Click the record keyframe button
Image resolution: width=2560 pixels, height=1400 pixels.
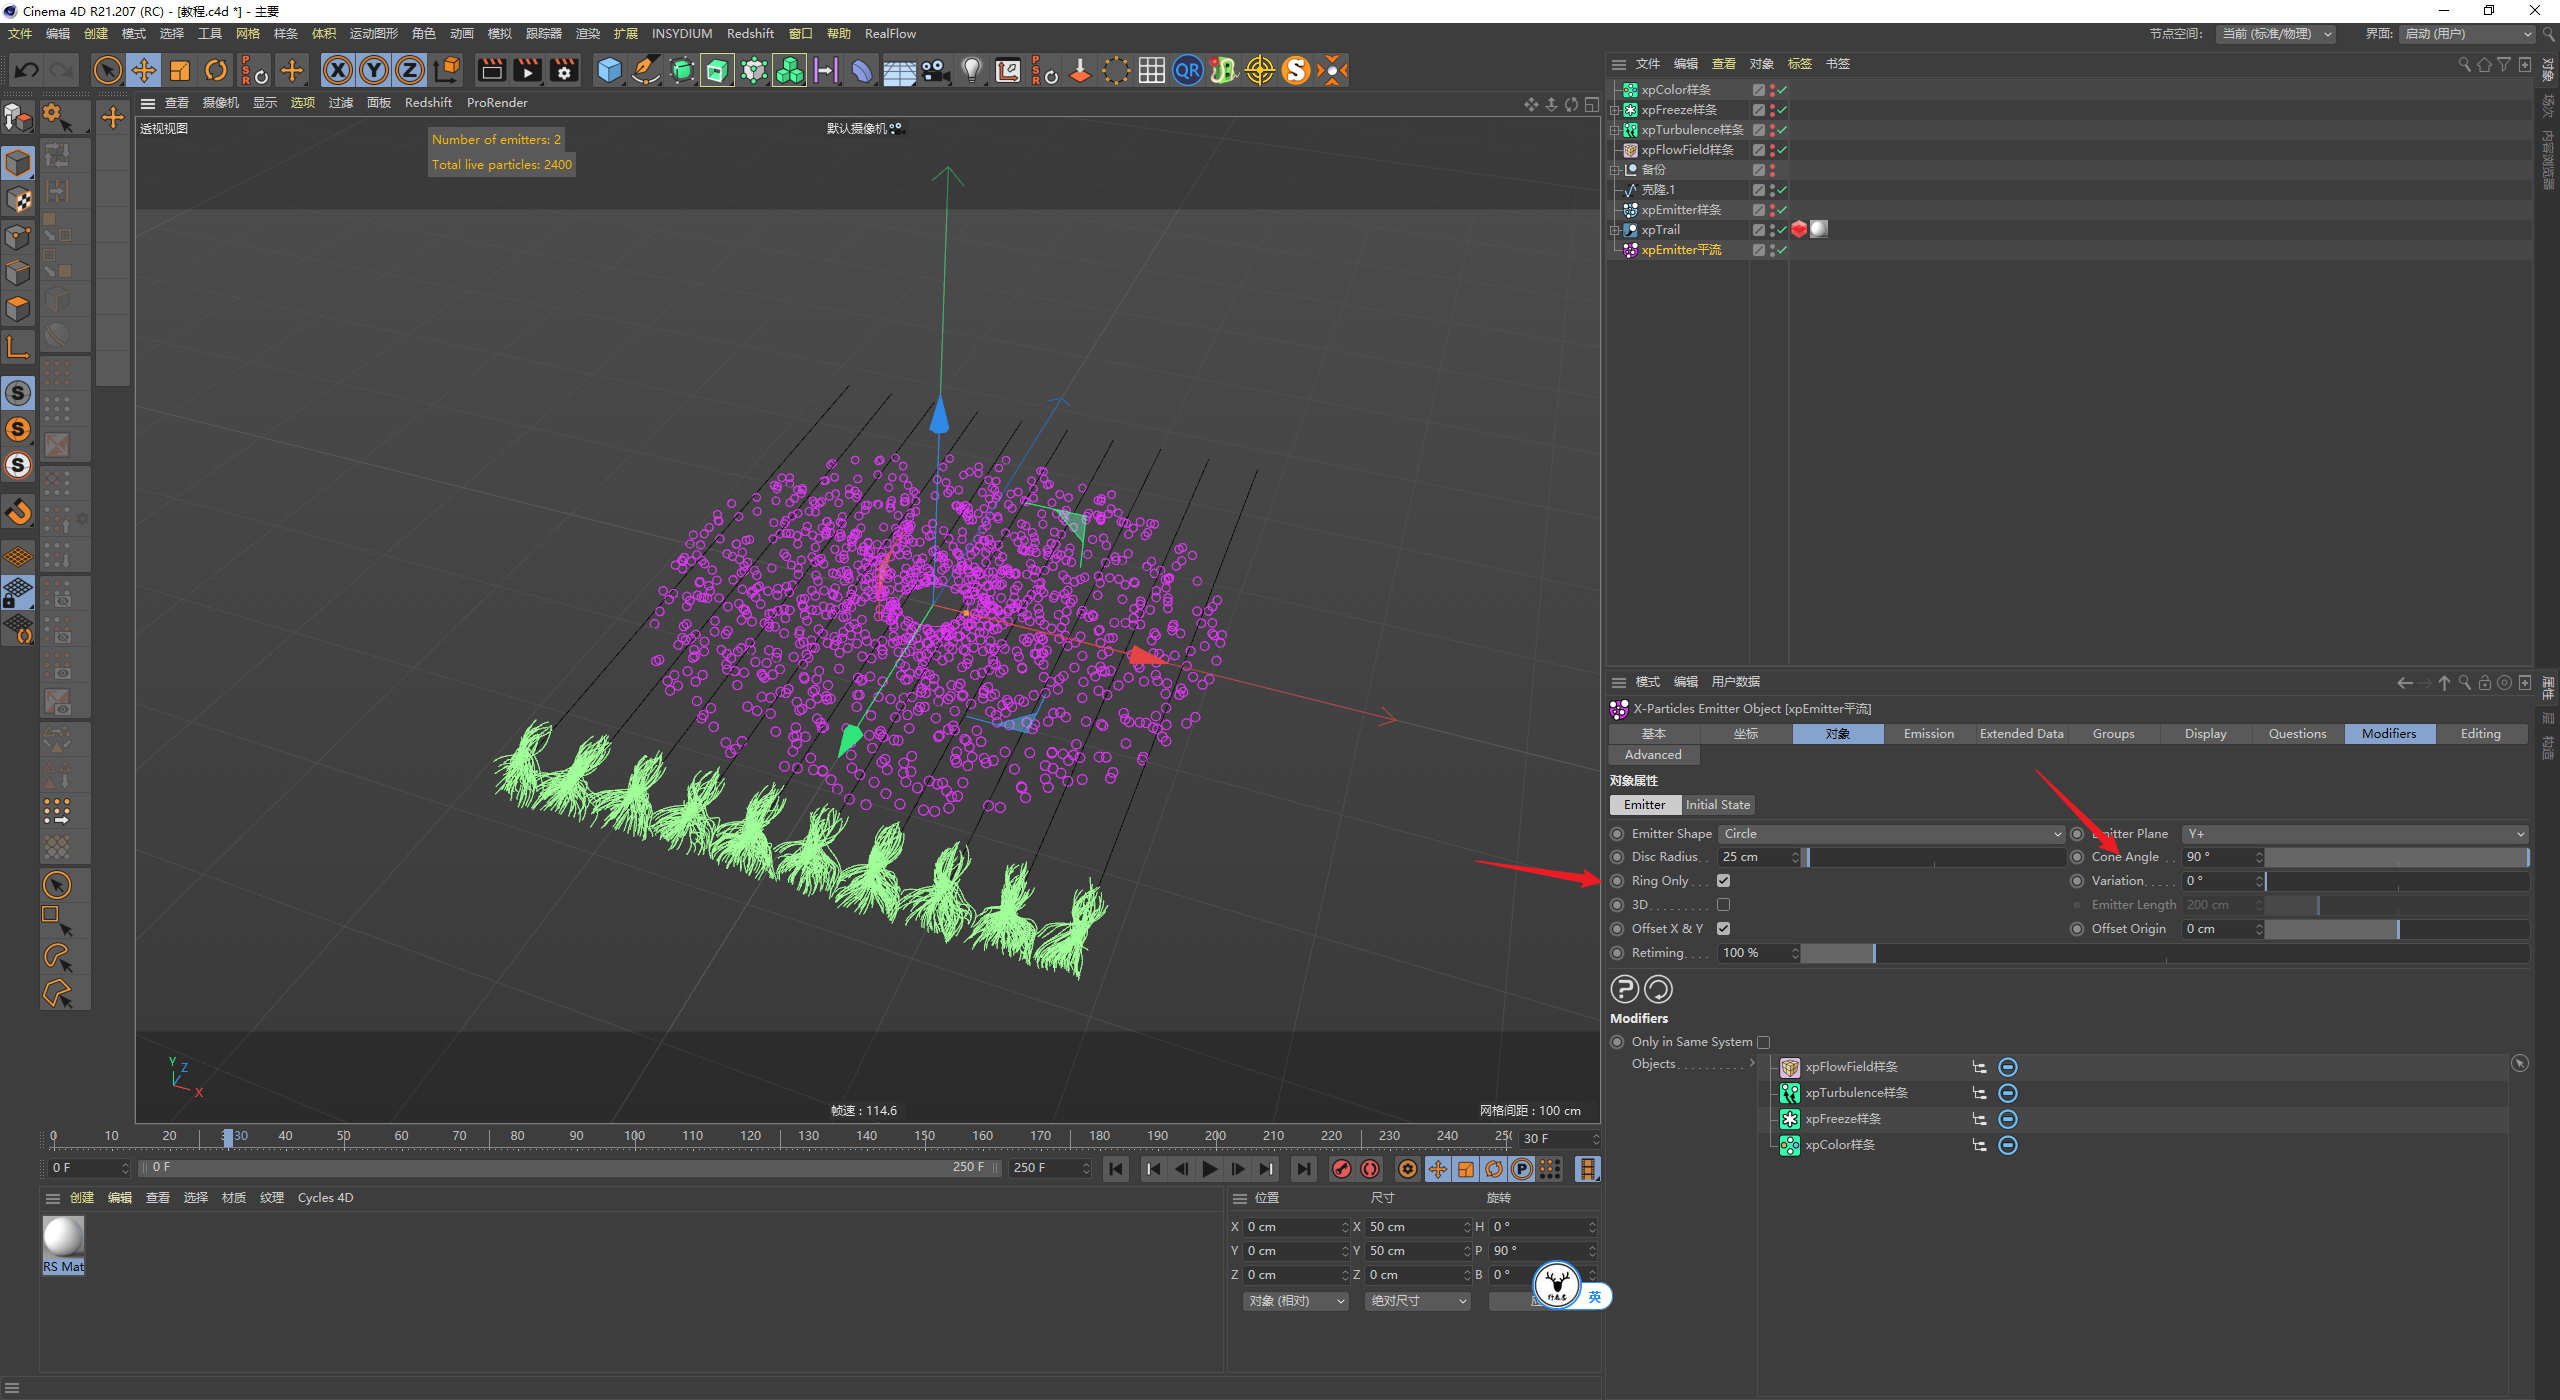1341,1169
